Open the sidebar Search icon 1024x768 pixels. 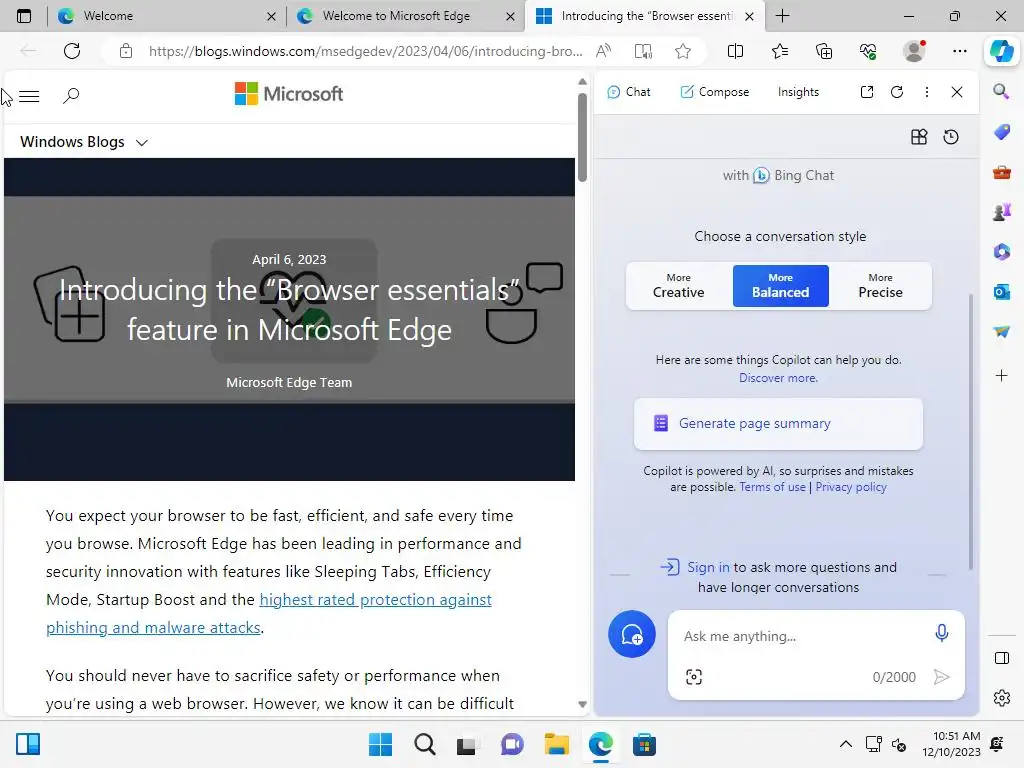pyautogui.click(x=1001, y=91)
